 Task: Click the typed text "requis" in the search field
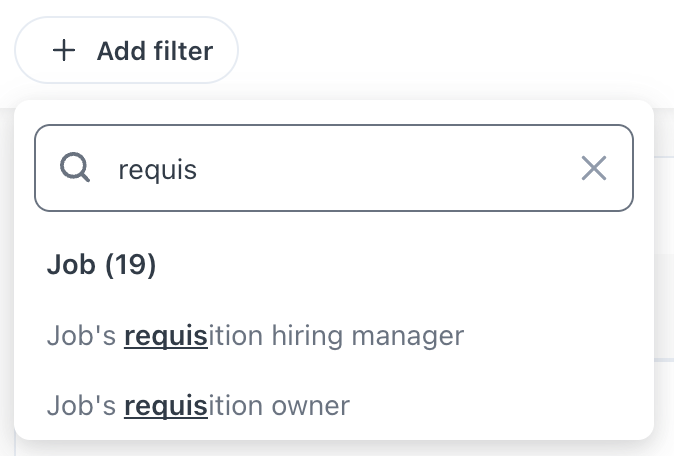157,169
